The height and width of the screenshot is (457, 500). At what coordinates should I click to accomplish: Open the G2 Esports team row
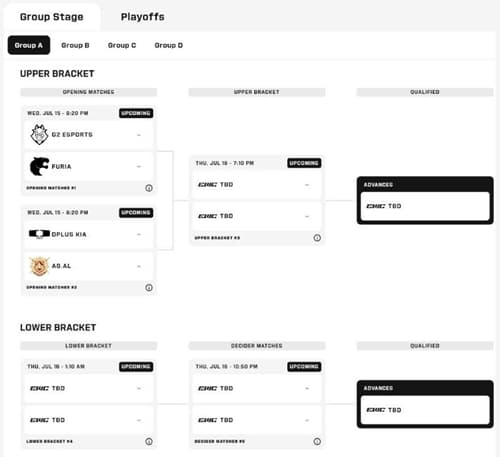pos(89,135)
